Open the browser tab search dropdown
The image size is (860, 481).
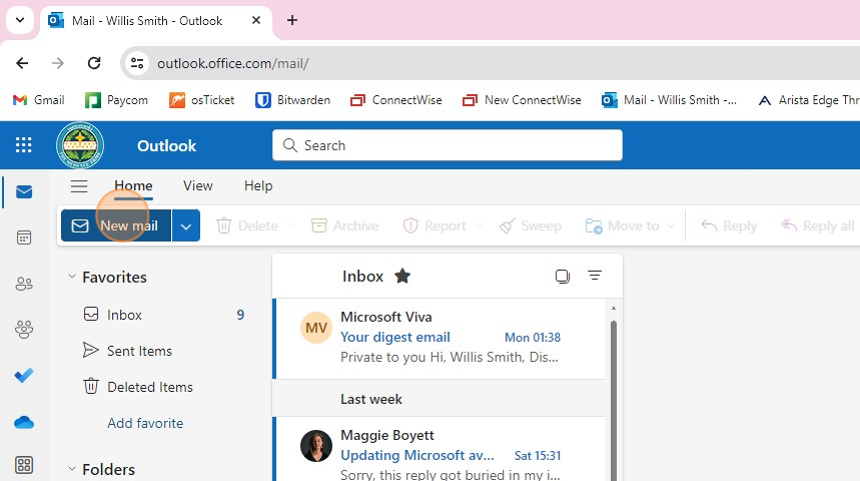click(20, 20)
